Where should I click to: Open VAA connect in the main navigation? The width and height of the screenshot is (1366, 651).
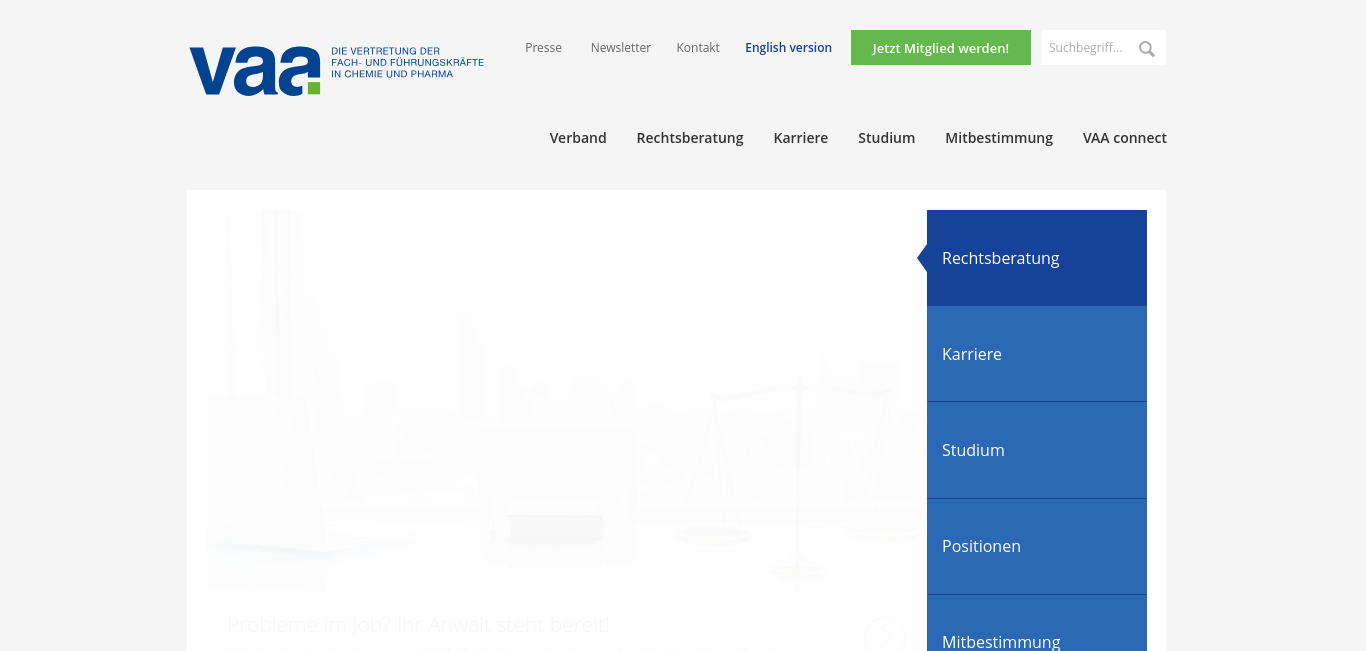click(1125, 138)
